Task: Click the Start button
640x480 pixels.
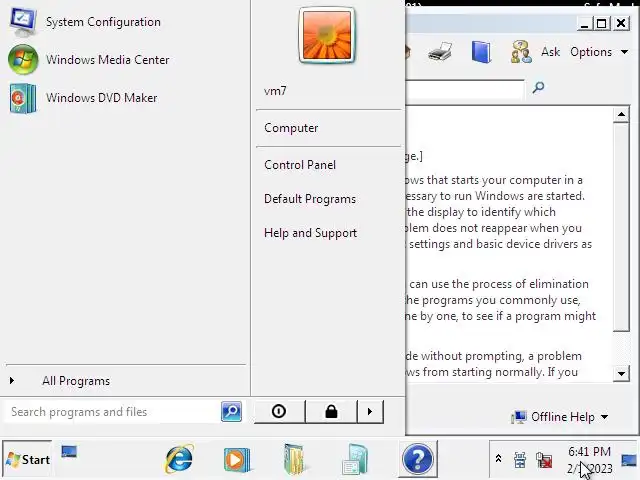Action: (27, 459)
